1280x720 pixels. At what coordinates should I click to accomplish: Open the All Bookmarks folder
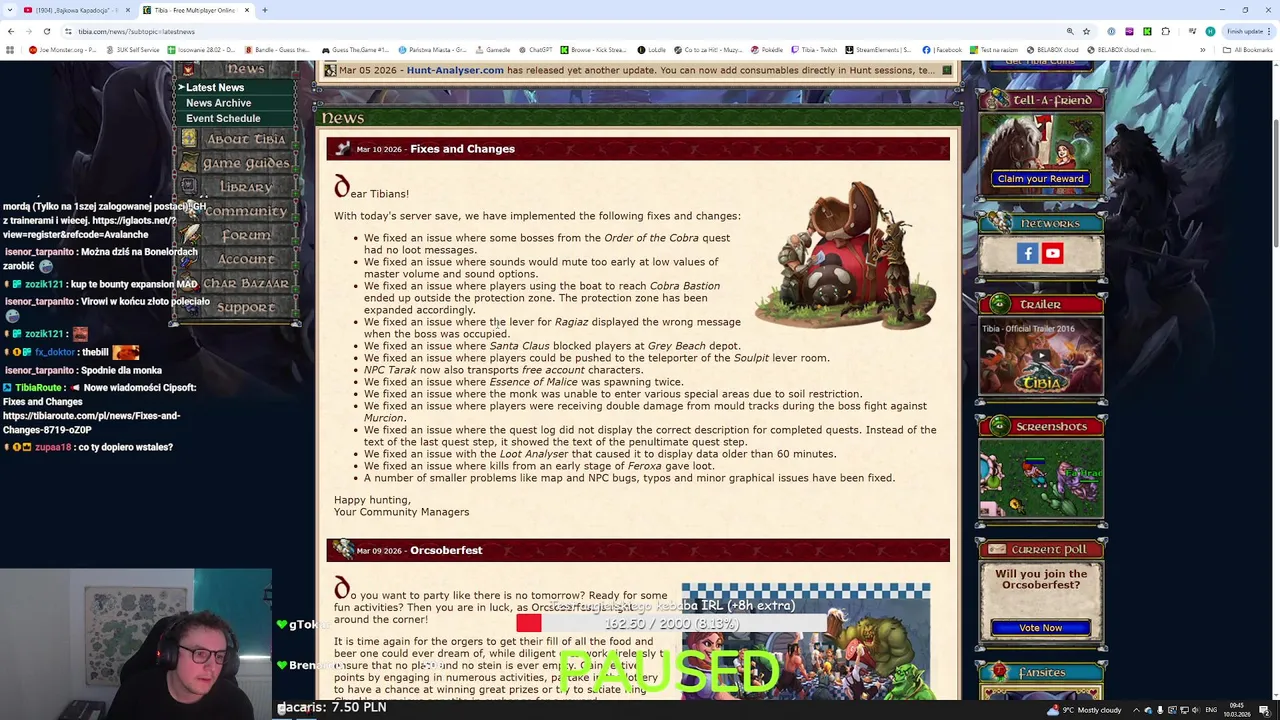click(x=1248, y=50)
